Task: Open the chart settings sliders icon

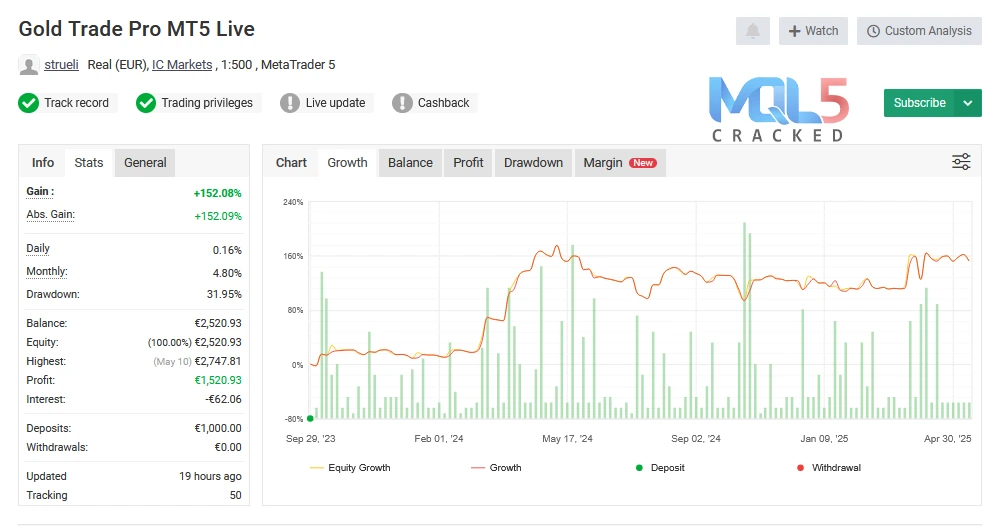Action: (x=961, y=162)
